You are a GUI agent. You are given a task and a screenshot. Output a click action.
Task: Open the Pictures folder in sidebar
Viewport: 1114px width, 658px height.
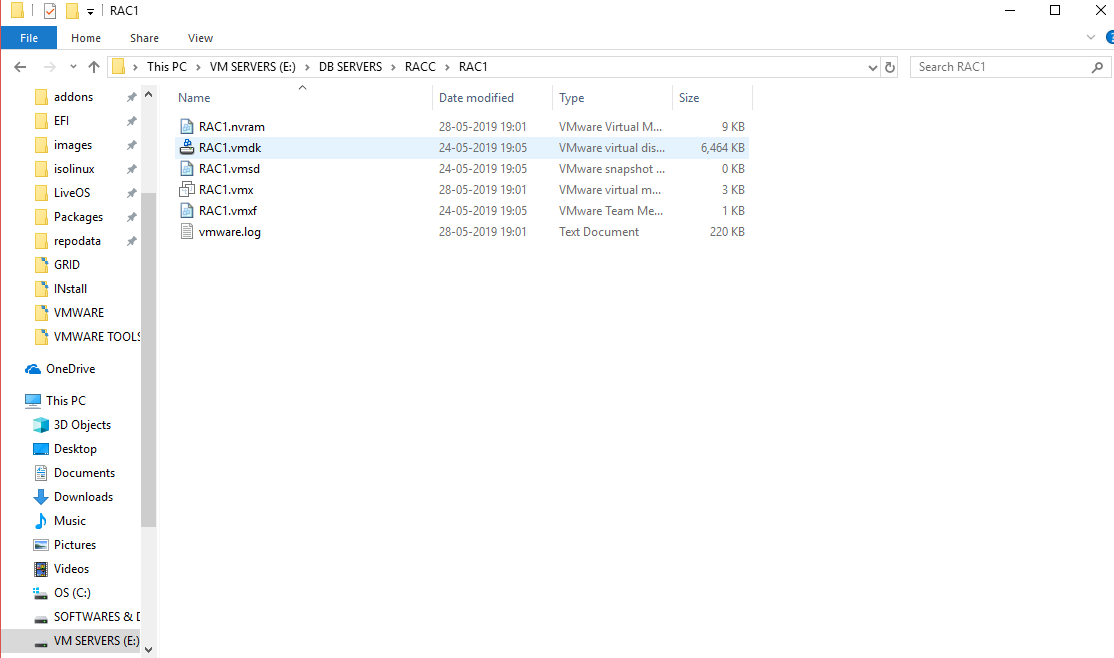75,545
